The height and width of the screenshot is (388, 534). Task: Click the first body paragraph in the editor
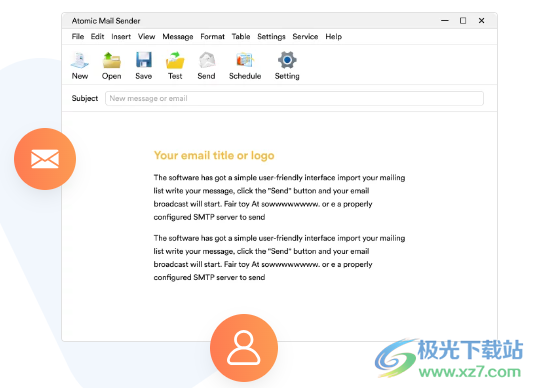tap(279, 197)
